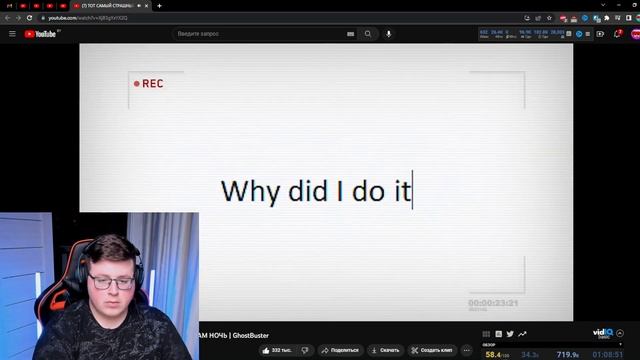
Task: Open a new browser tab
Action: coord(160,6)
